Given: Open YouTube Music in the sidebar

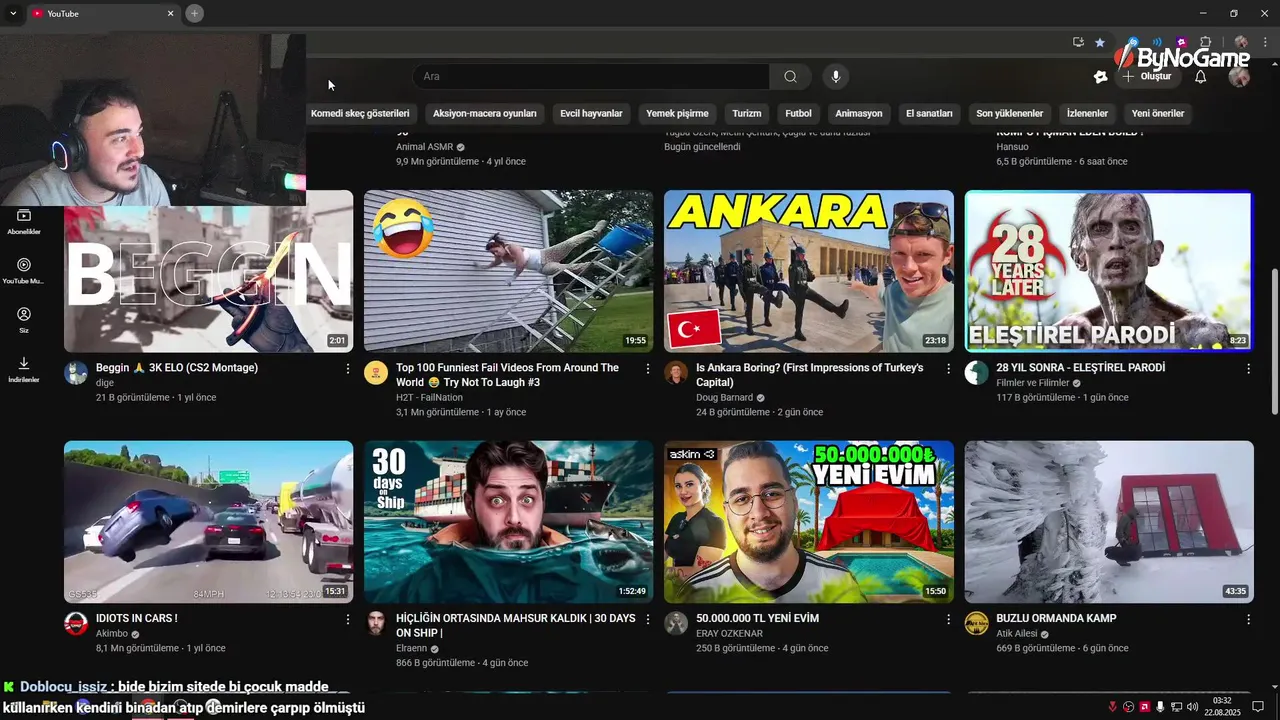Looking at the screenshot, I should 24,271.
